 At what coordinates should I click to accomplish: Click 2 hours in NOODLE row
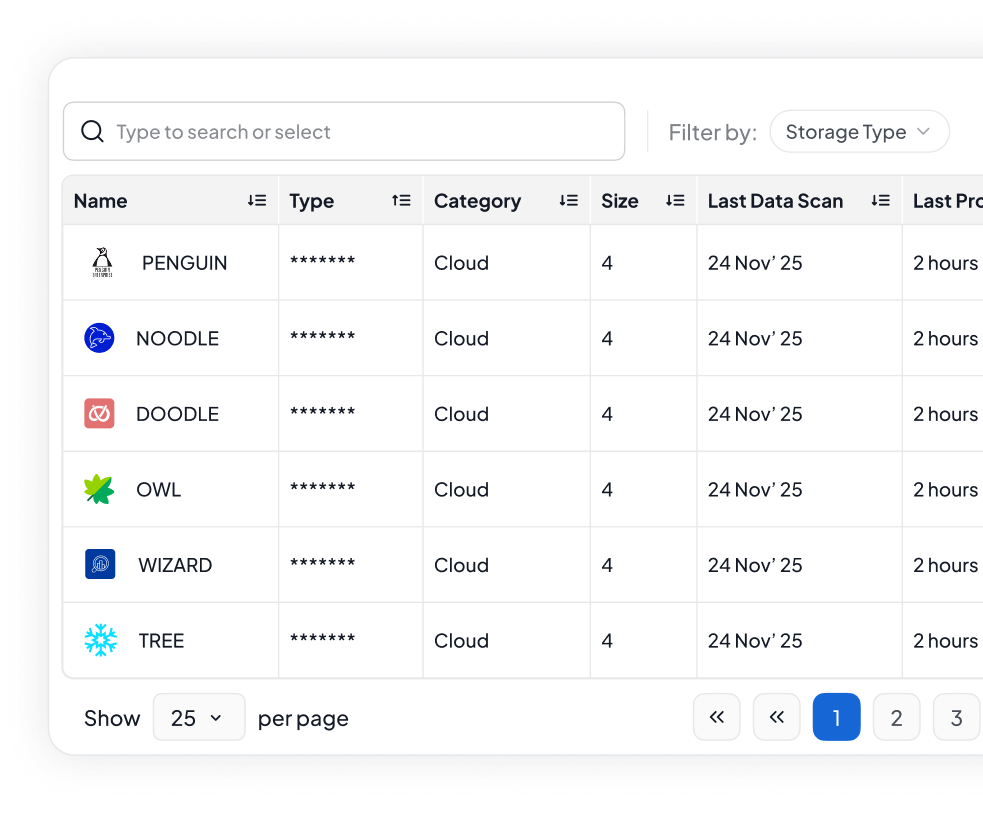point(945,338)
